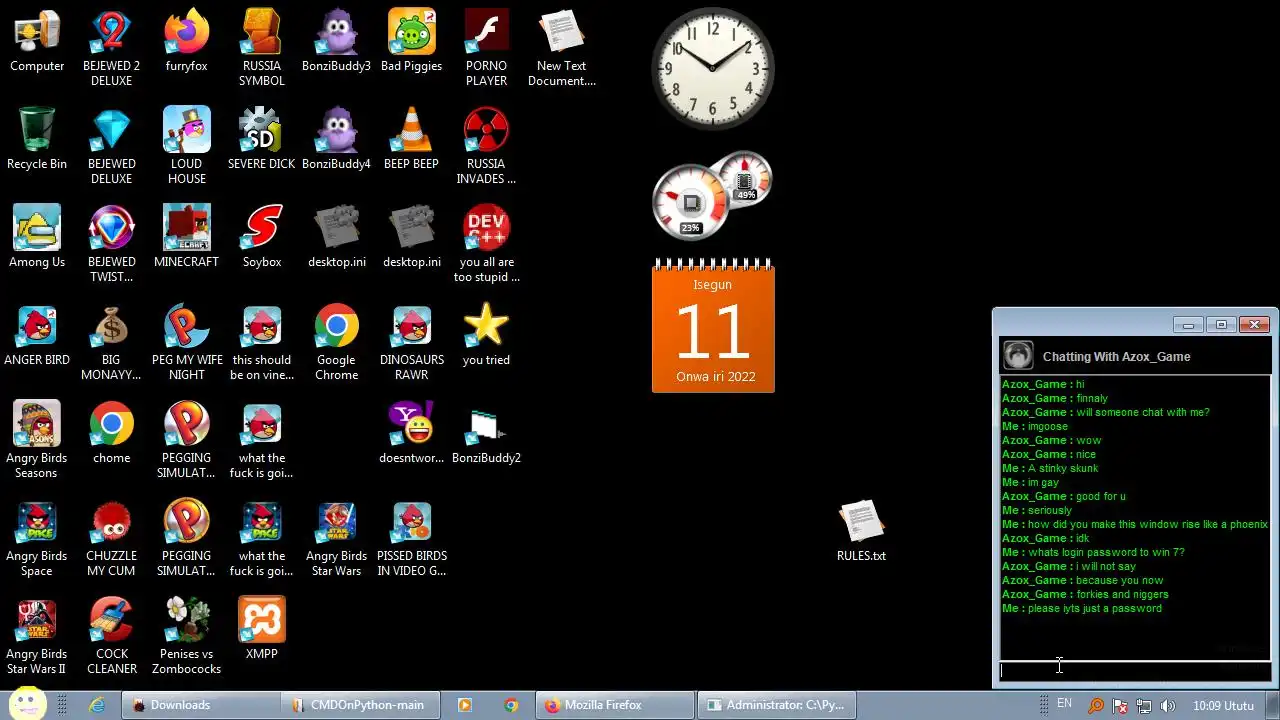Switch to the Mozilla Firefox taskbar window

[x=614, y=705]
